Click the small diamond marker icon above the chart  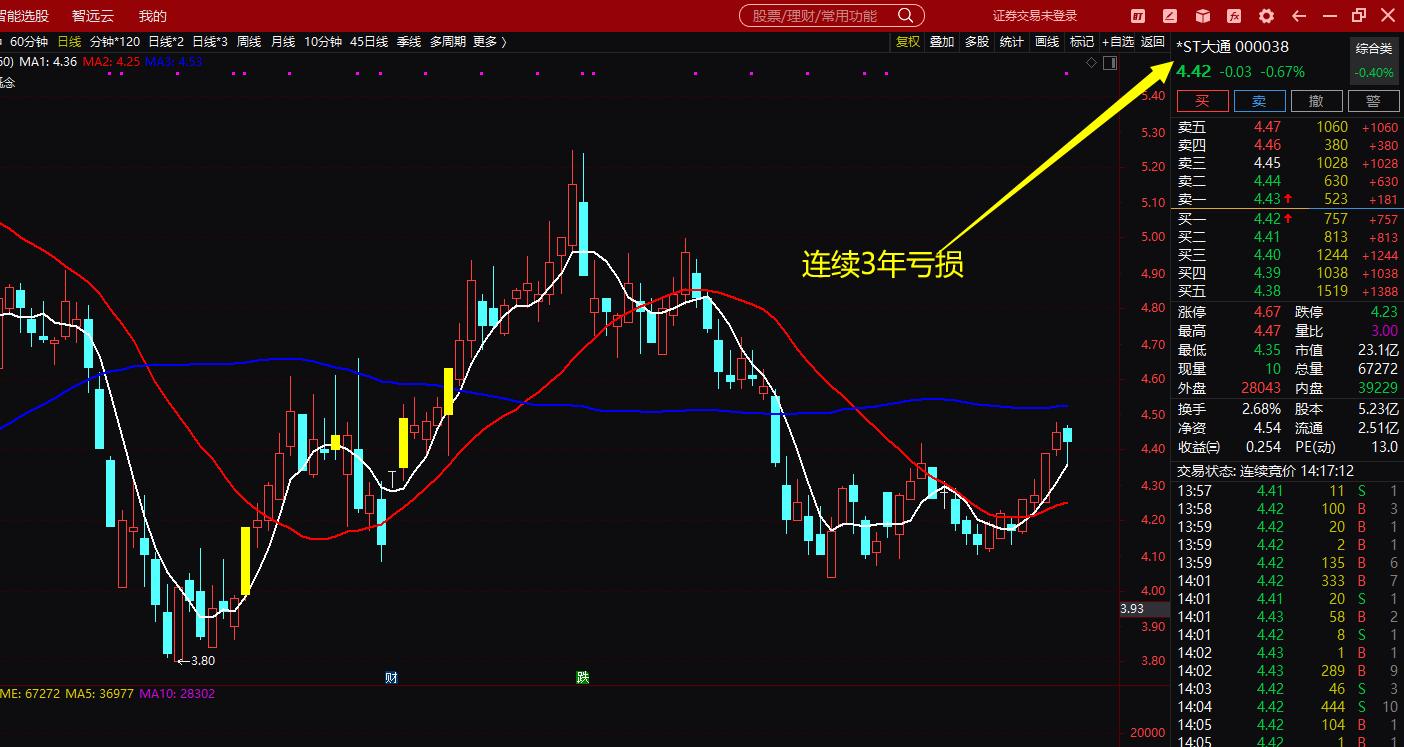pyautogui.click(x=1091, y=62)
